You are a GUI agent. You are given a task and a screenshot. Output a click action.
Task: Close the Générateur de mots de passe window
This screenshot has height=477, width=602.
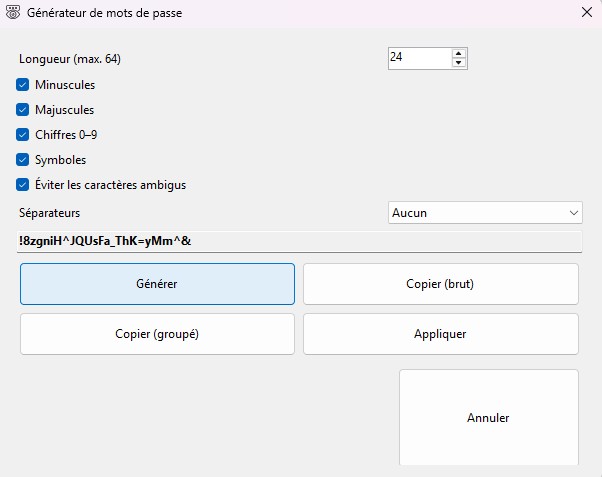[x=586, y=13]
